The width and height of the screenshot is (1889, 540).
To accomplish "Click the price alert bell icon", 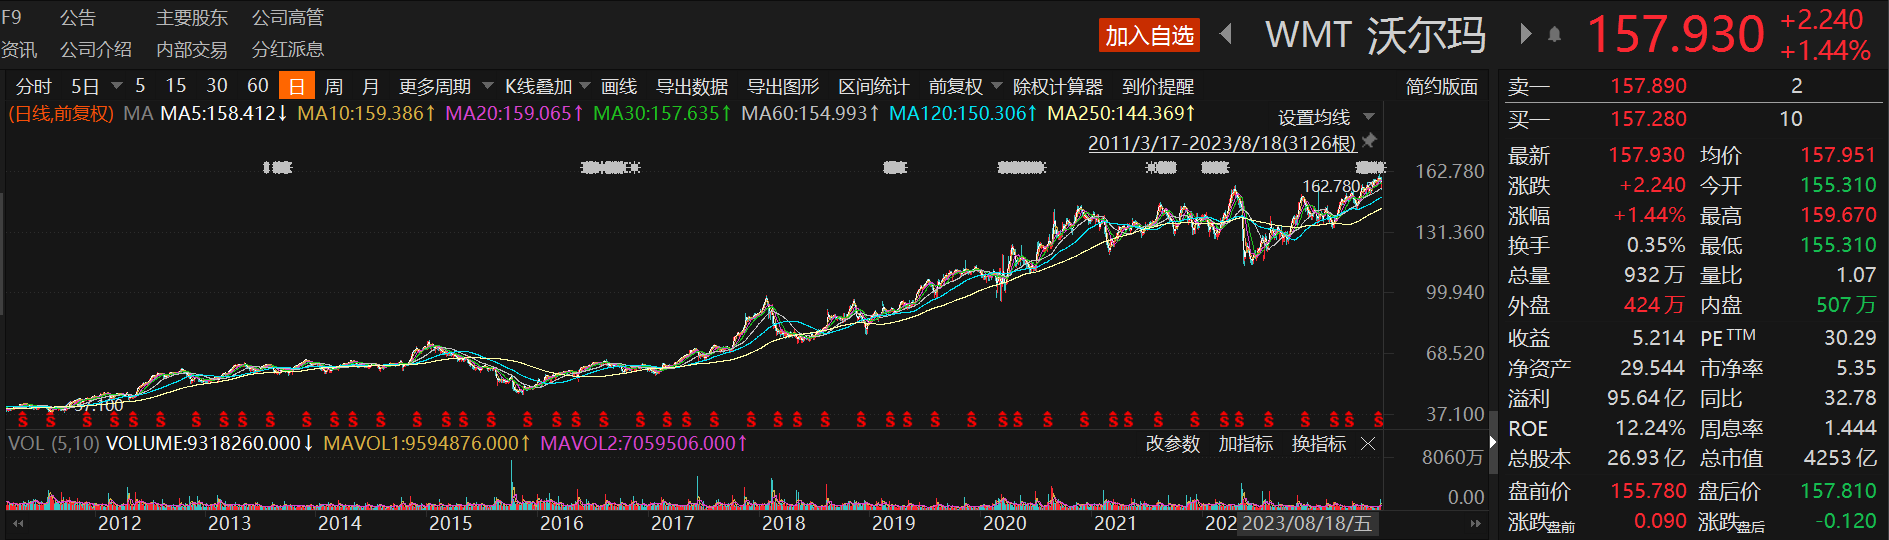I will (x=1554, y=34).
